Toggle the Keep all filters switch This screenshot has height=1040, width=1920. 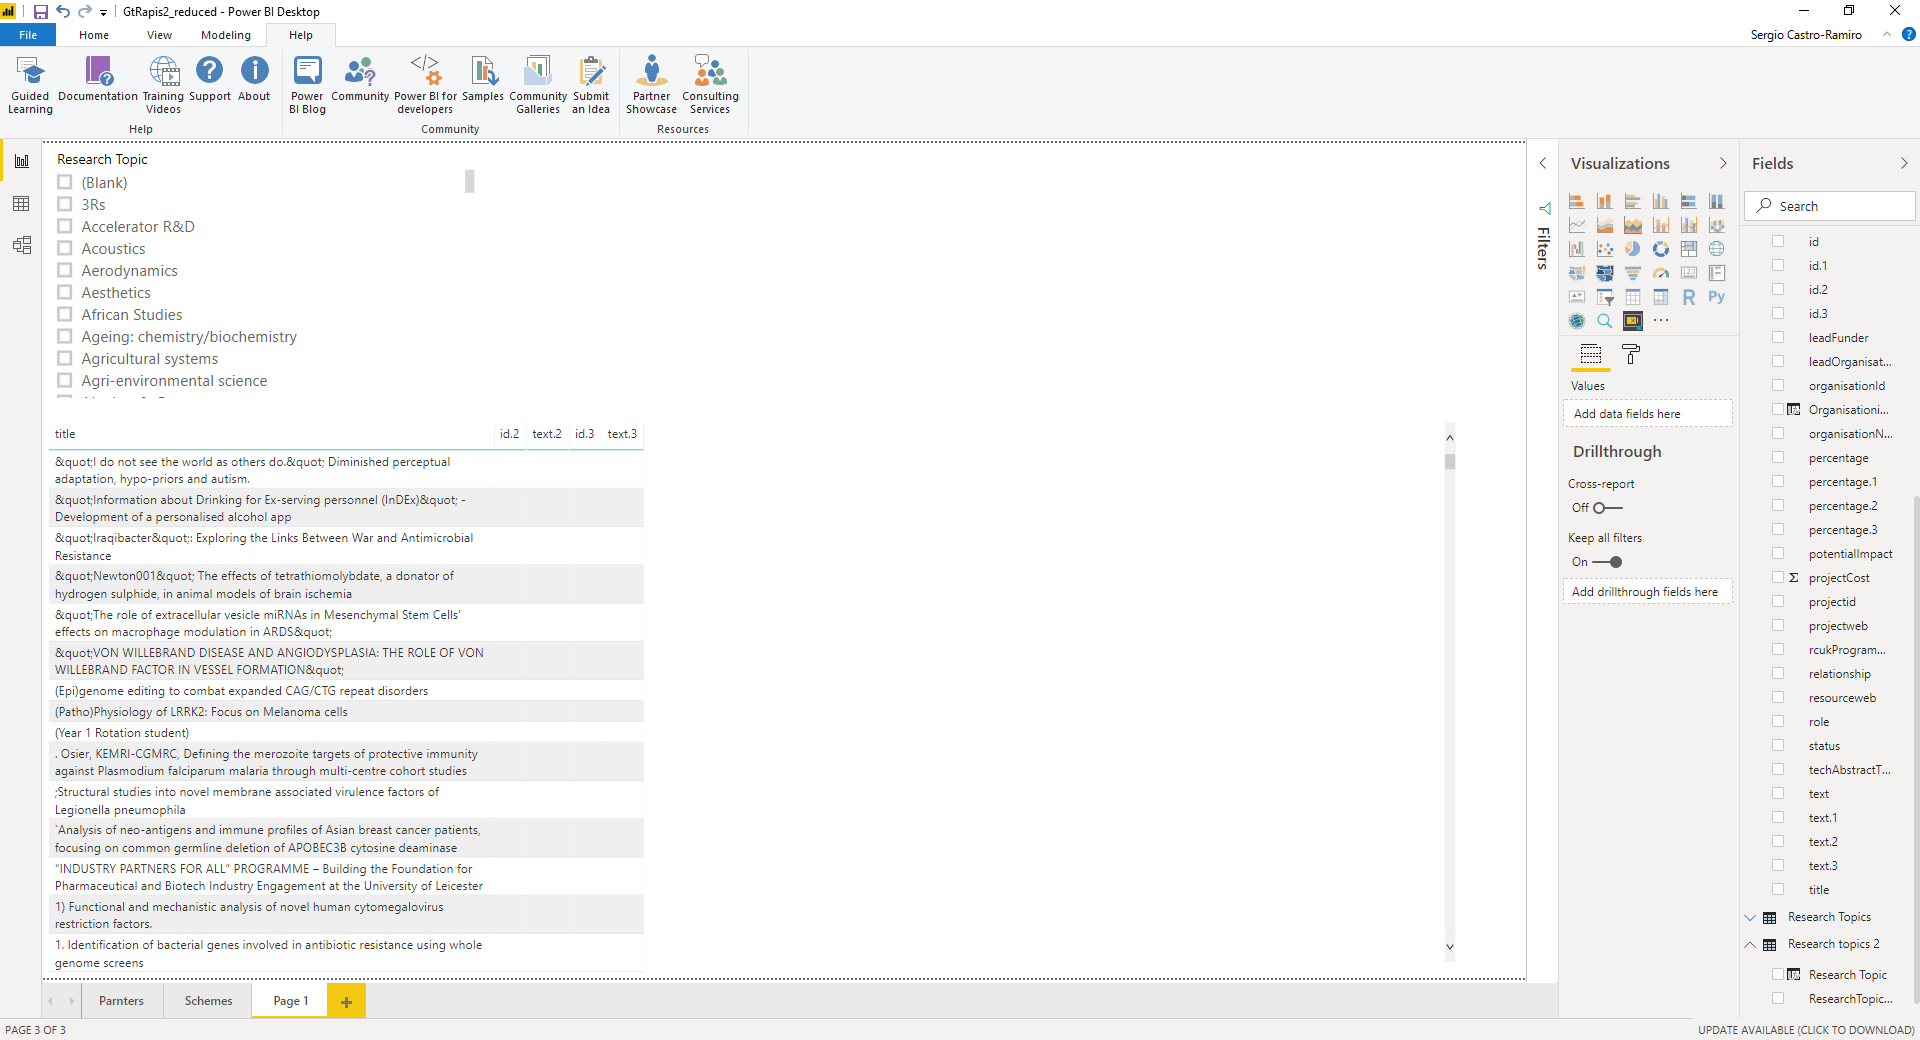[x=1607, y=562]
